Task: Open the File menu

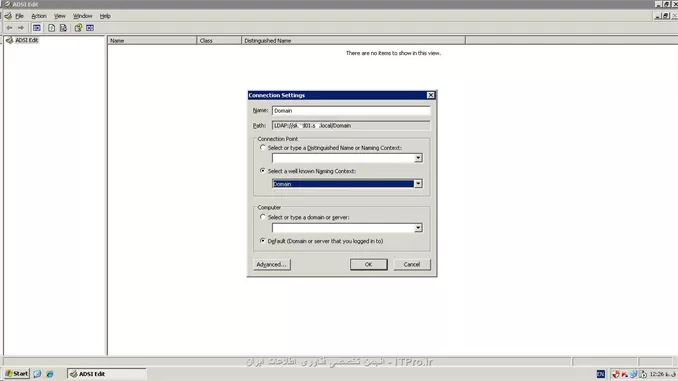Action: point(19,16)
